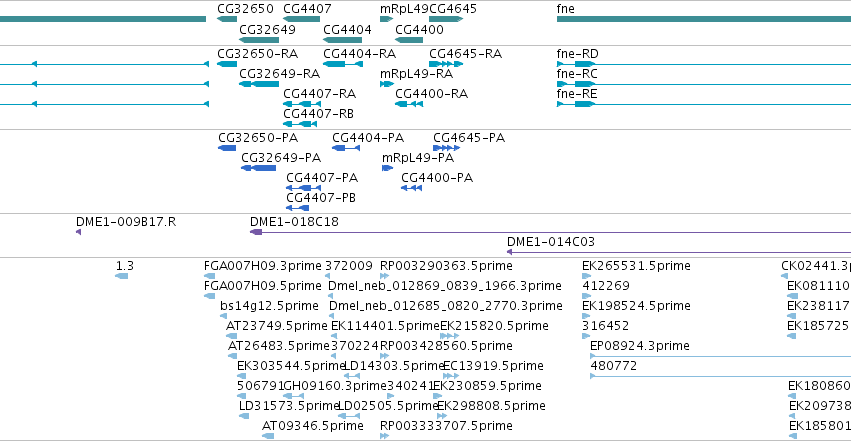Screen dimensions: 851x441
Task: Select the CG32650 gene label
Action: 245,9
